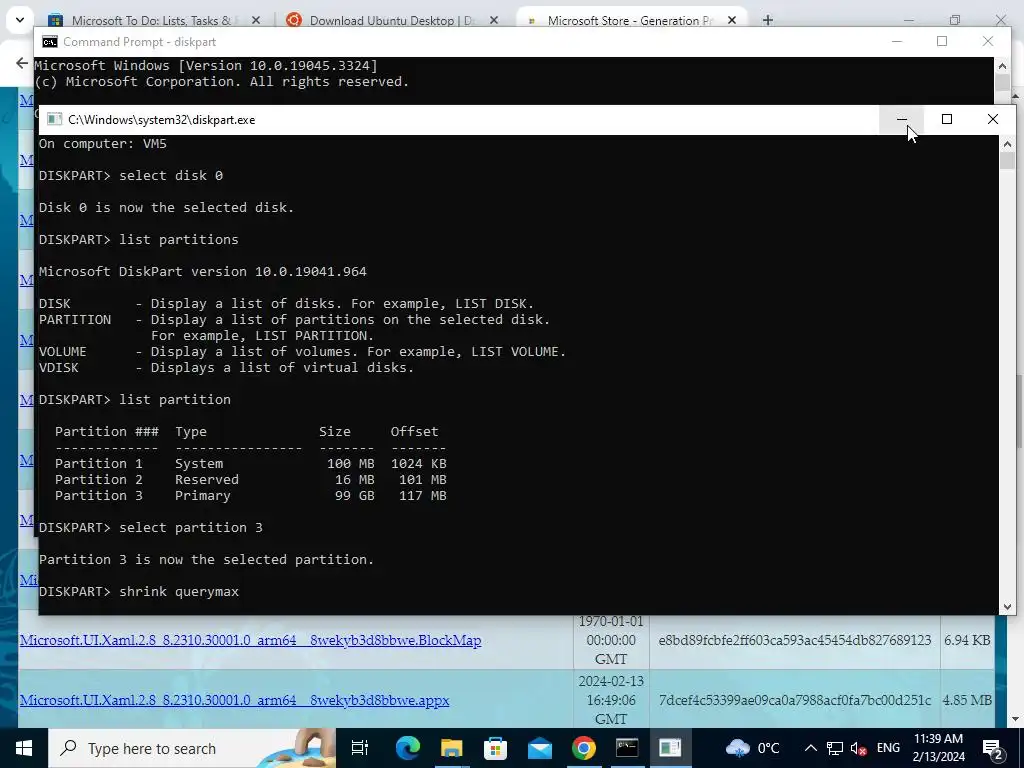Switch to Command Prompt taskbar icon
The height and width of the screenshot is (768, 1024).
pyautogui.click(x=627, y=748)
